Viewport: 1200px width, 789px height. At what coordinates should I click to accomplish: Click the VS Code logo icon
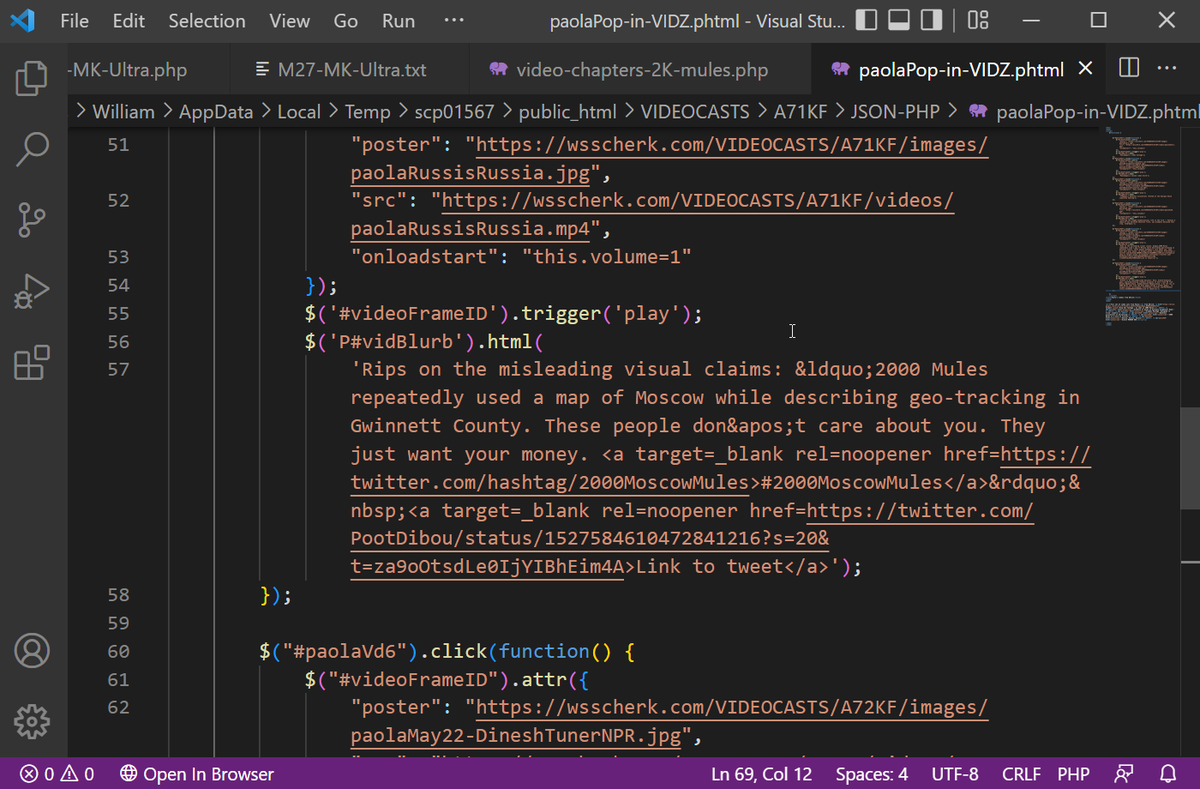[23, 20]
